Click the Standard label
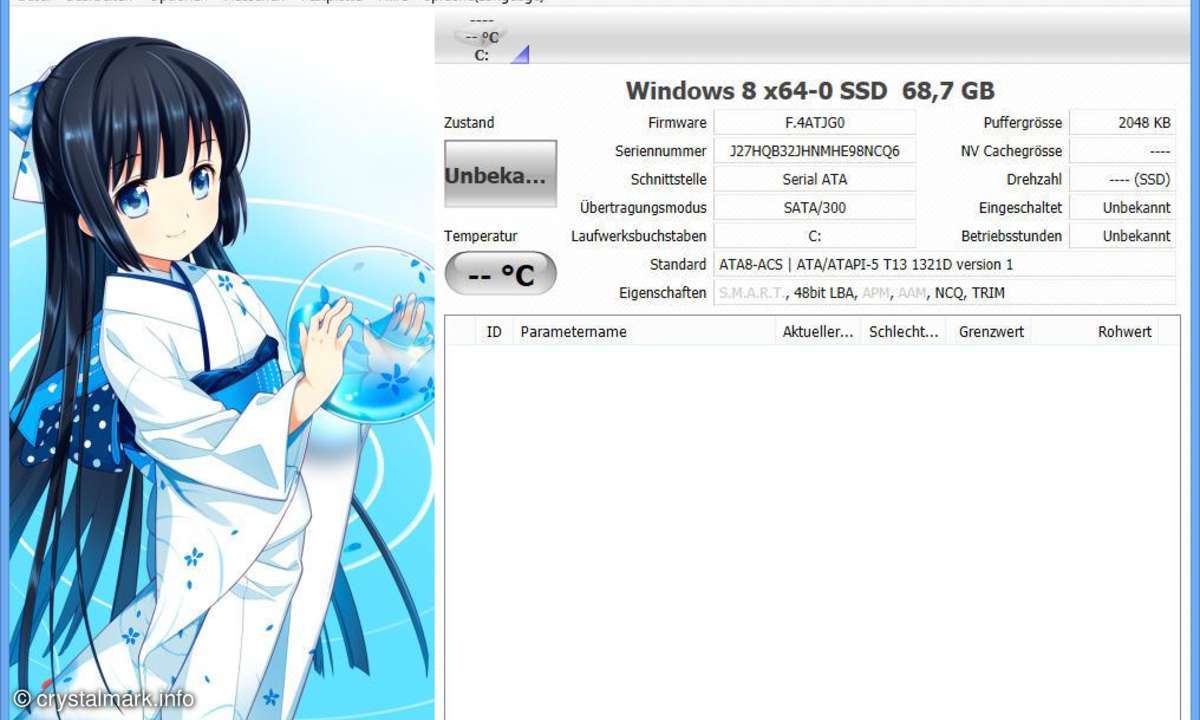 pyautogui.click(x=678, y=265)
